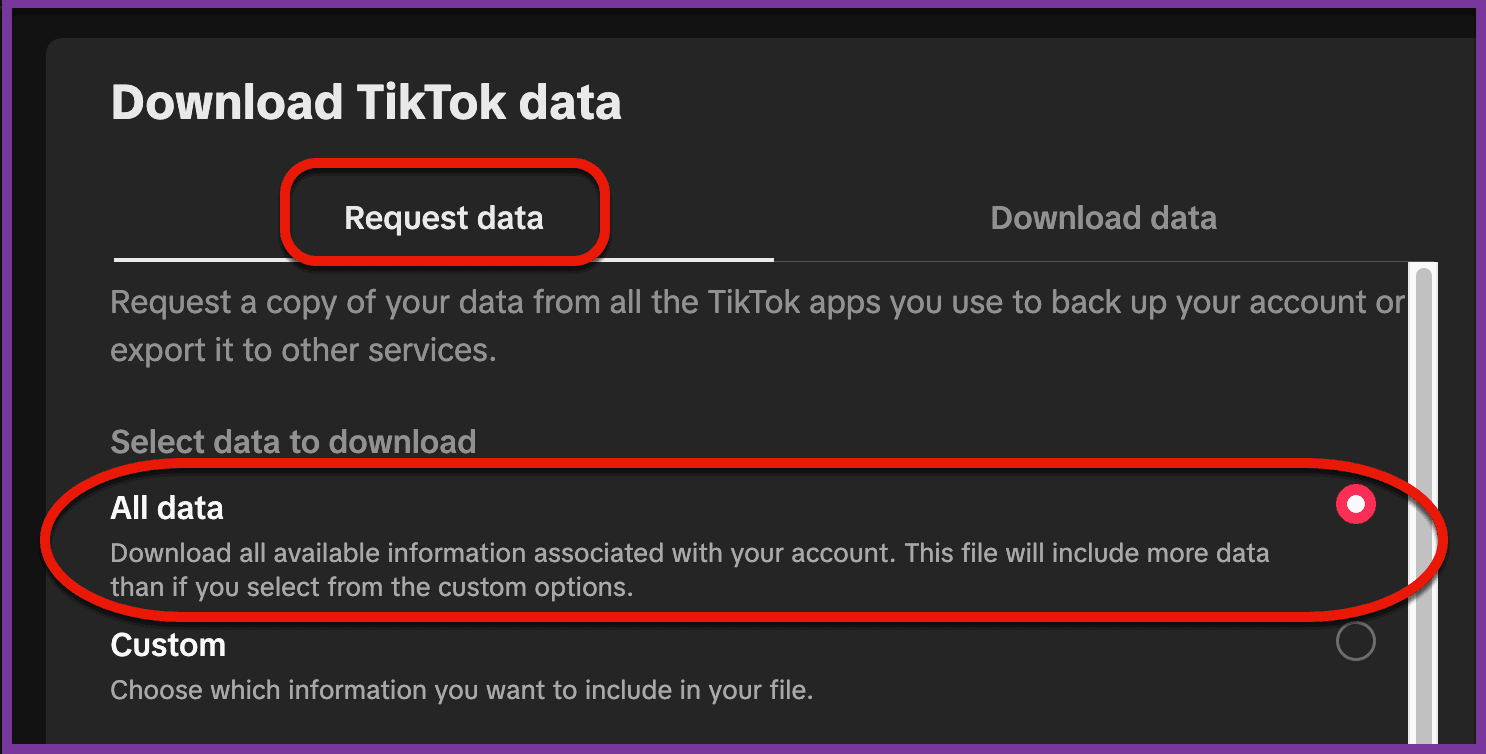Choose All data to download everything

coord(1356,505)
